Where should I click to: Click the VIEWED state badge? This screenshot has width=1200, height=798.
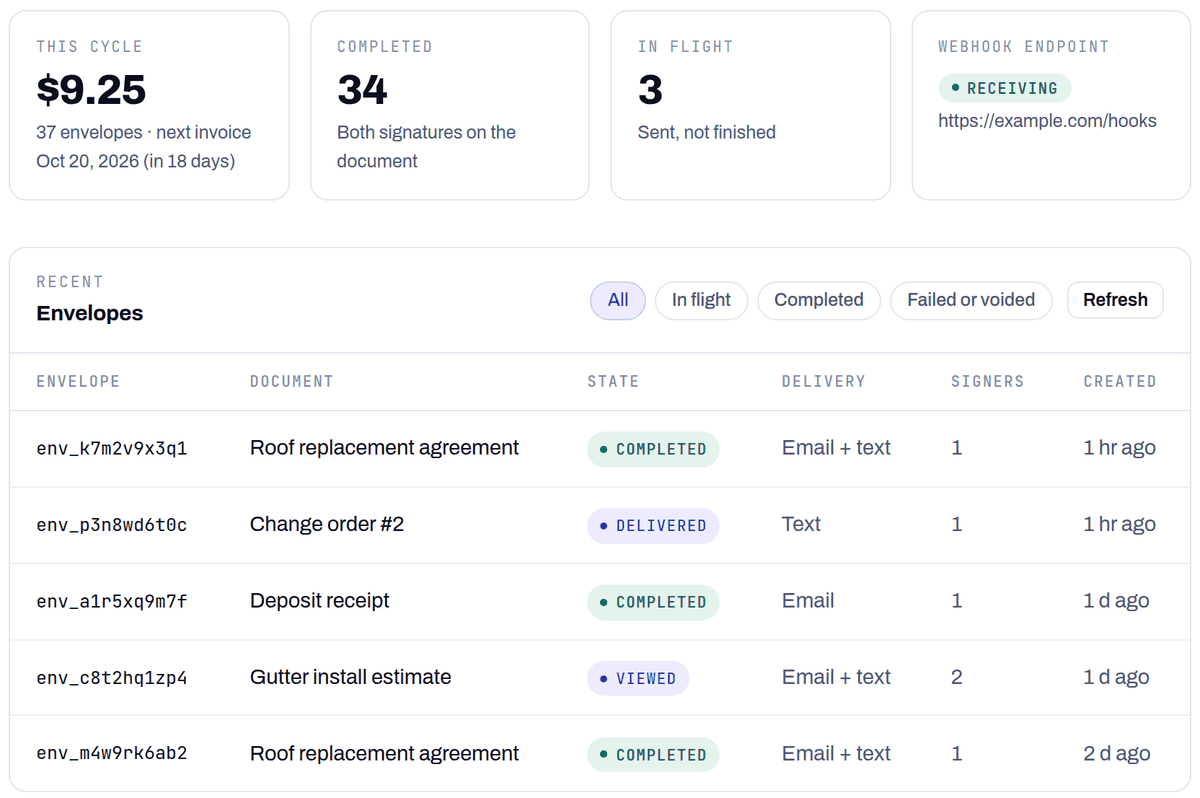[638, 679]
